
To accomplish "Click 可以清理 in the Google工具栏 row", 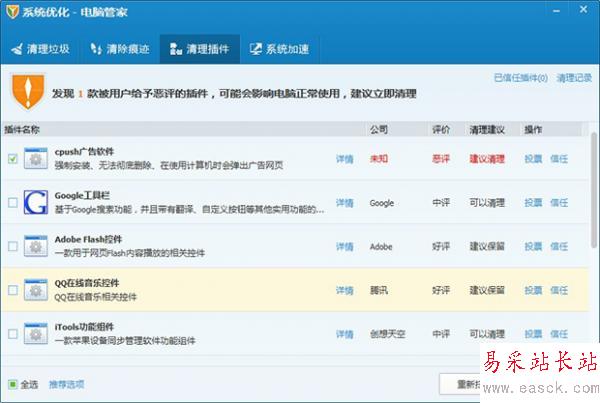I will (487, 202).
